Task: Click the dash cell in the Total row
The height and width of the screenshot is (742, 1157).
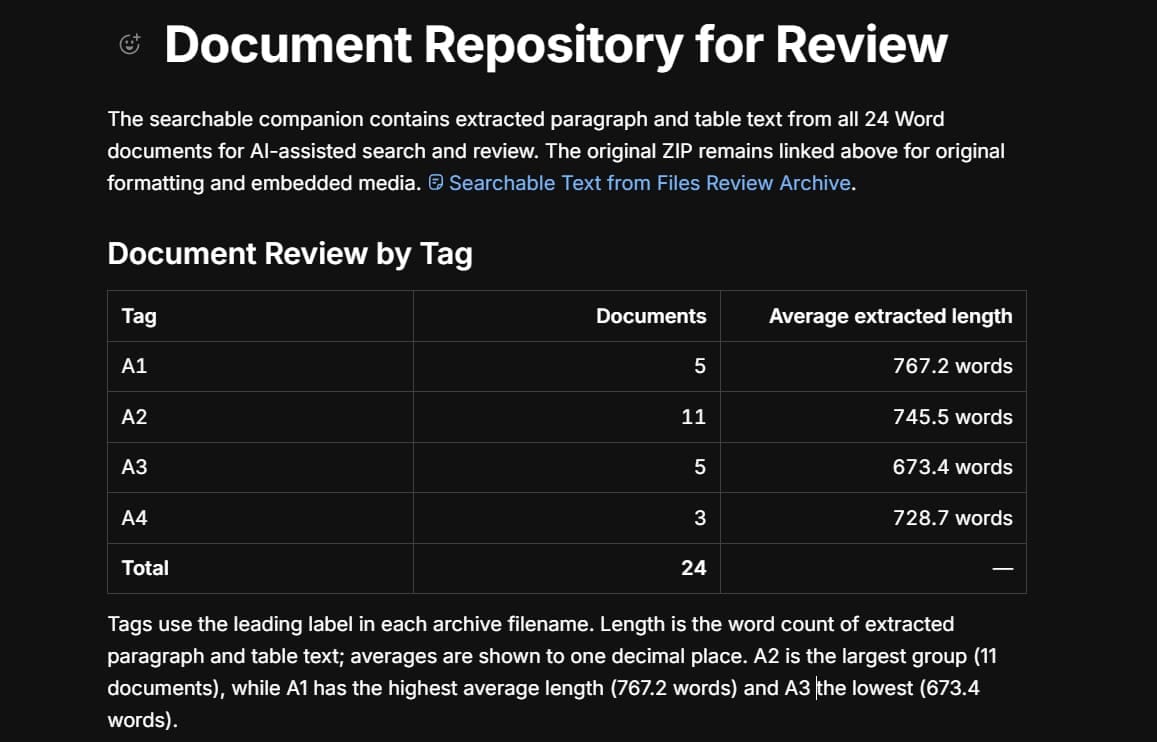Action: coord(873,569)
